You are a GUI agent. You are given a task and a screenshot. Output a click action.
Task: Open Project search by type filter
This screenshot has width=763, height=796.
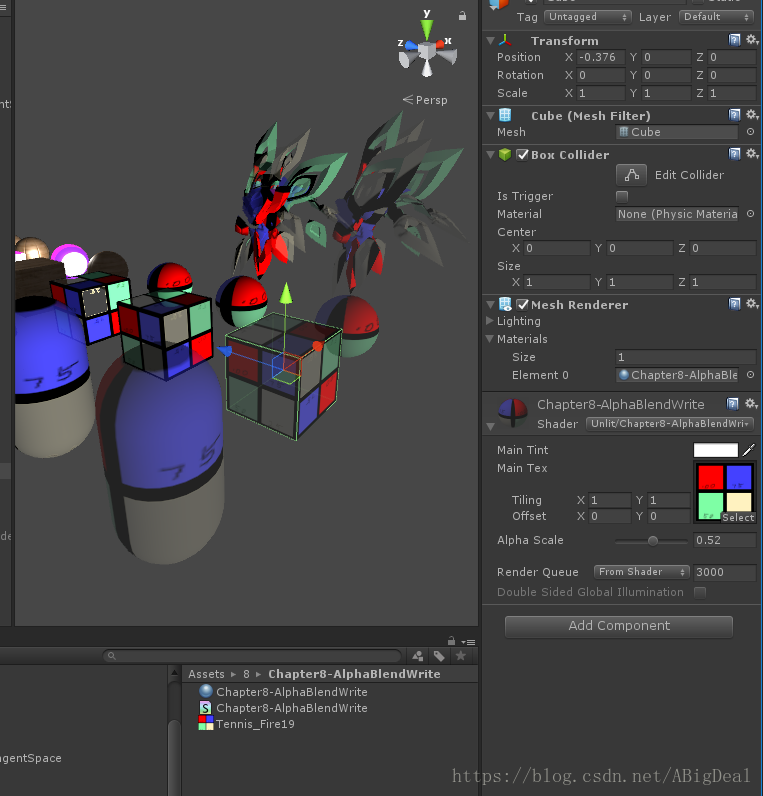pos(418,656)
